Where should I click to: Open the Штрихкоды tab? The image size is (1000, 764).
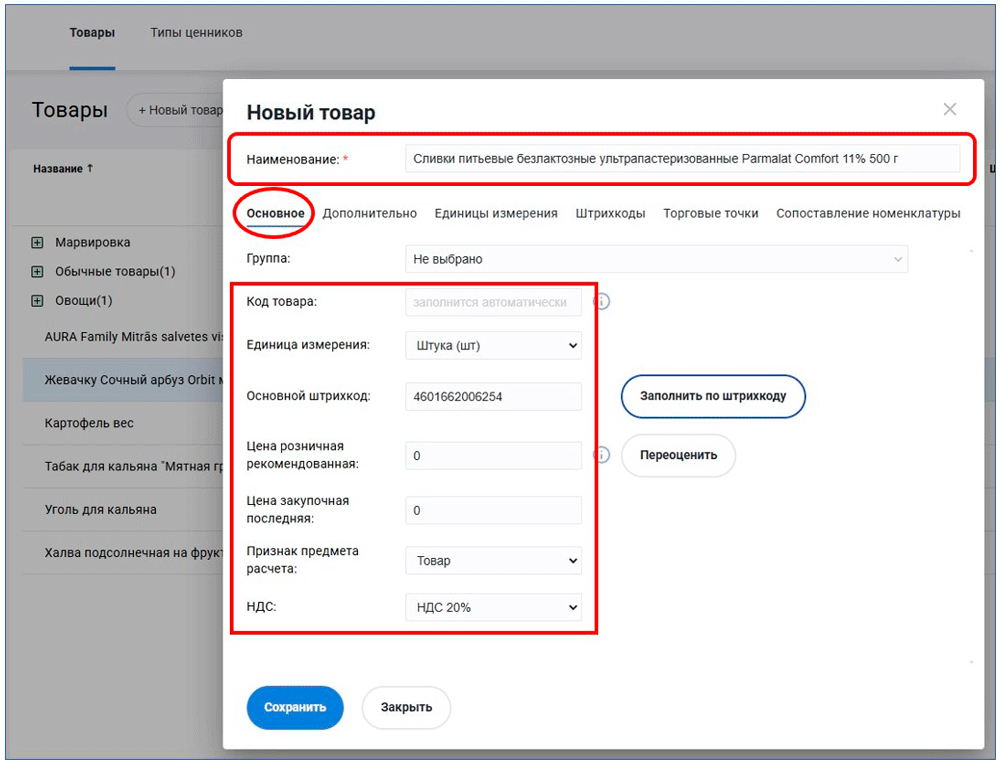(x=610, y=214)
